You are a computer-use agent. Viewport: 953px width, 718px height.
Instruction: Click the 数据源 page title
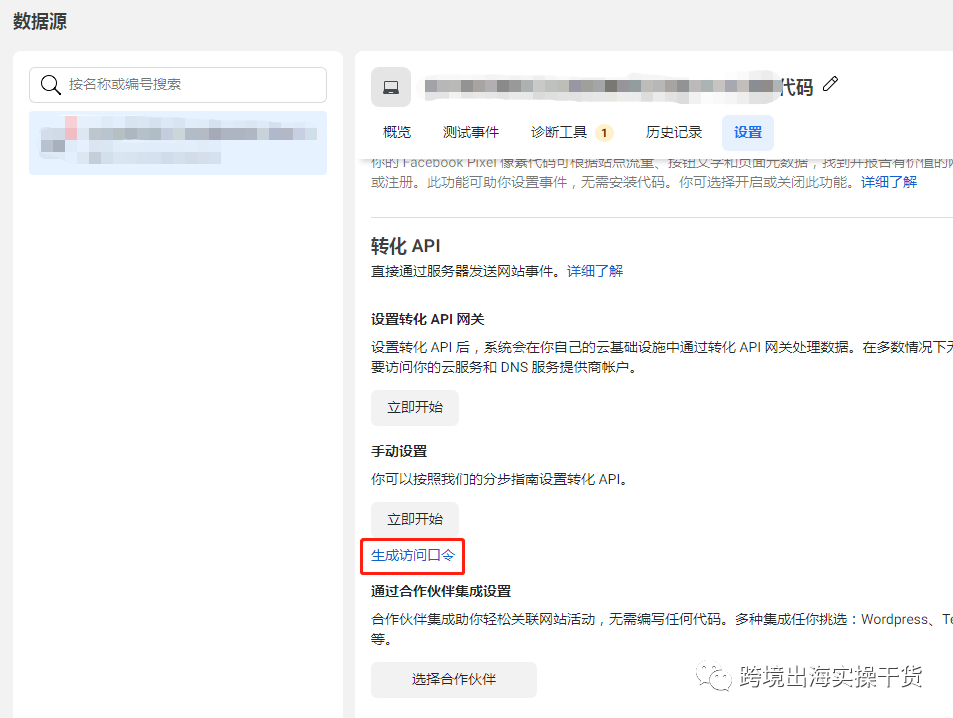(40, 21)
